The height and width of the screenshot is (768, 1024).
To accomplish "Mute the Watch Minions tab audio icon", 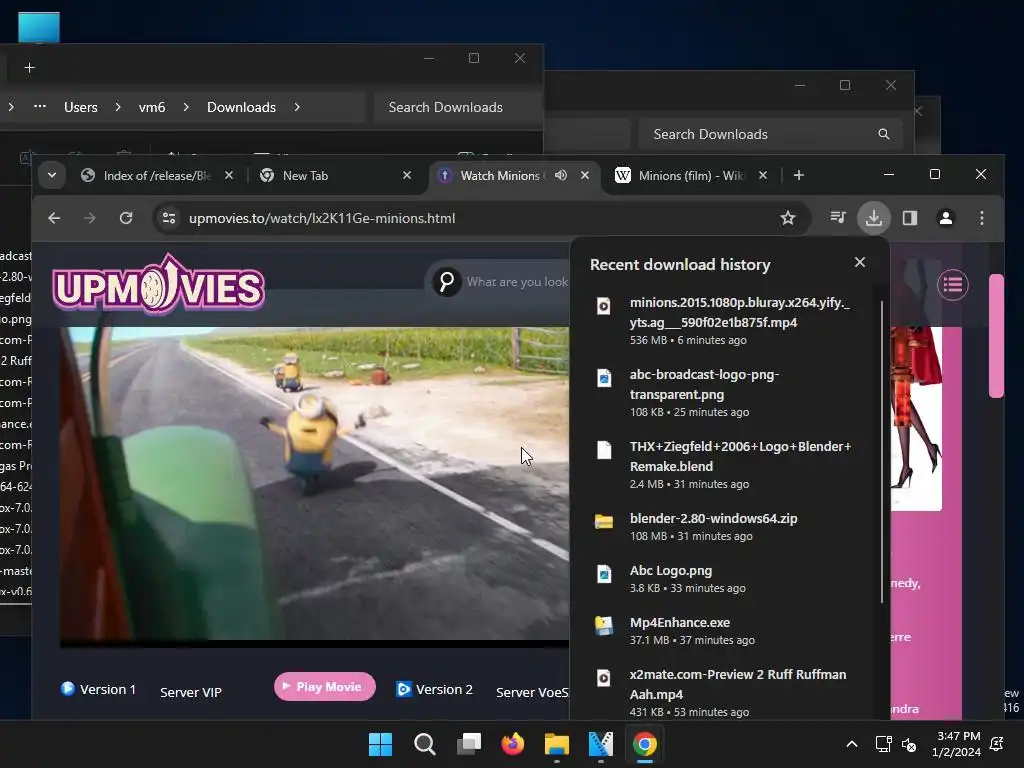I will [x=560, y=175].
